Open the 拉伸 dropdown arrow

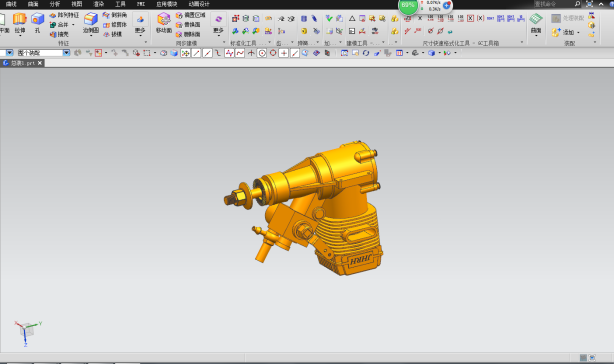pos(20,36)
